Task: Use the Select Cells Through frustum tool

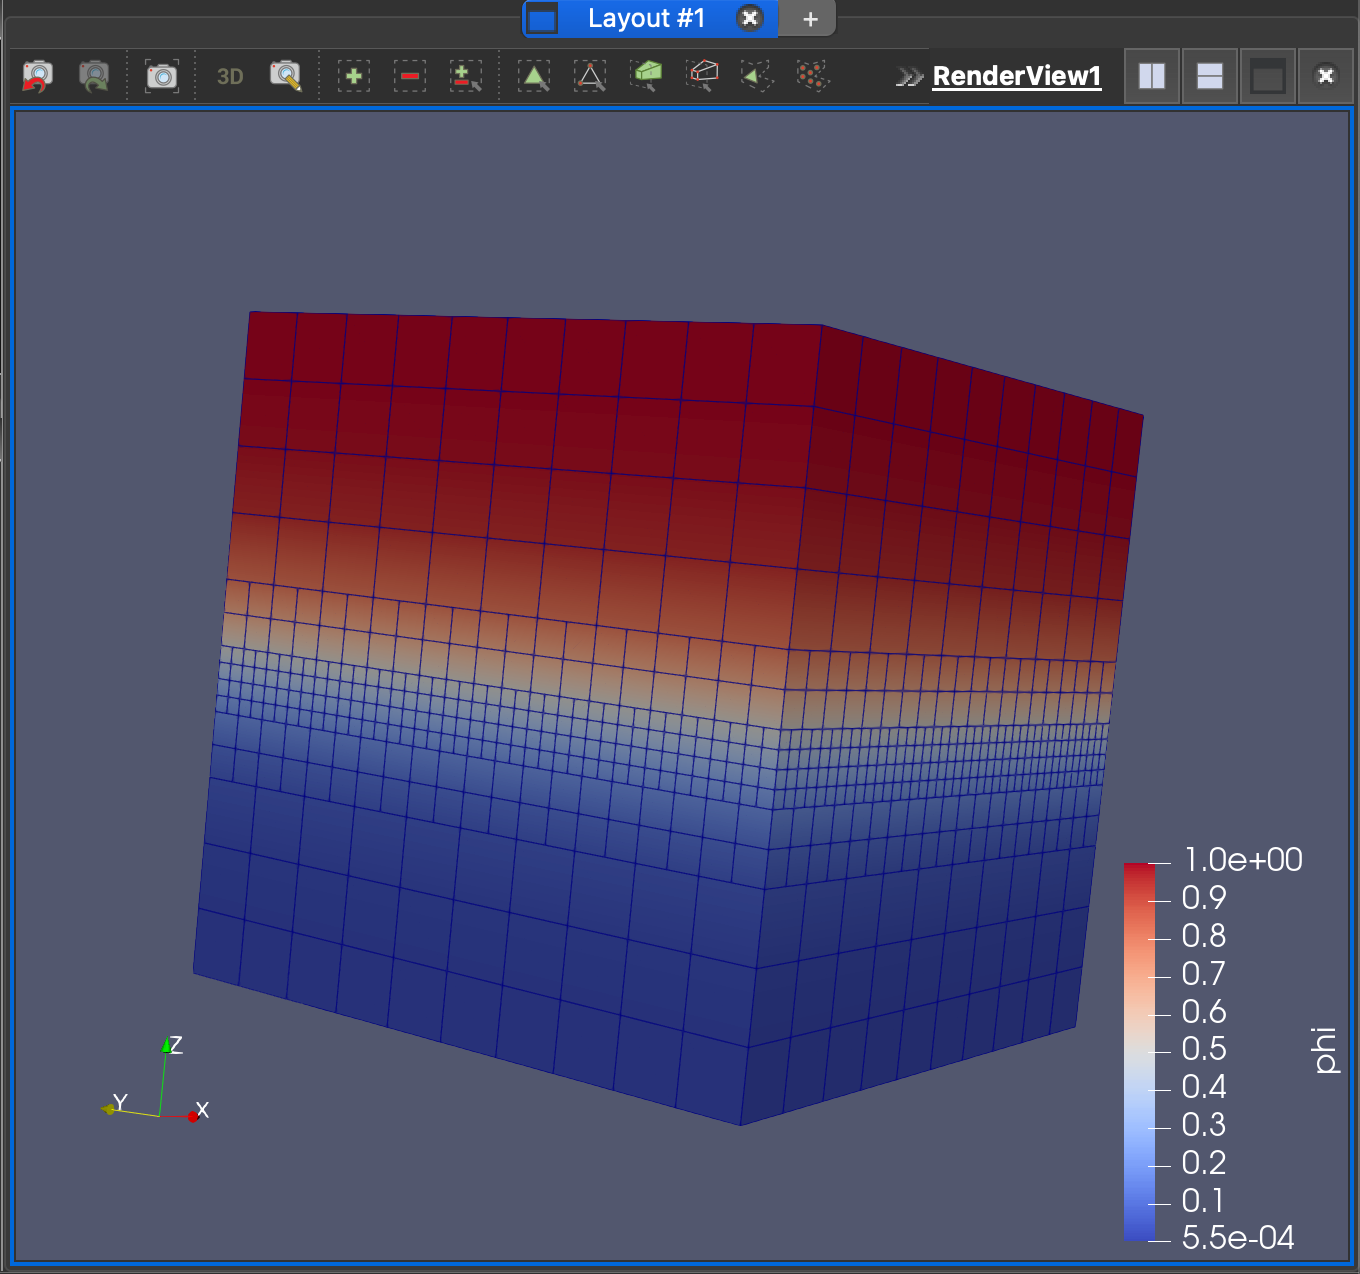Action: point(647,75)
